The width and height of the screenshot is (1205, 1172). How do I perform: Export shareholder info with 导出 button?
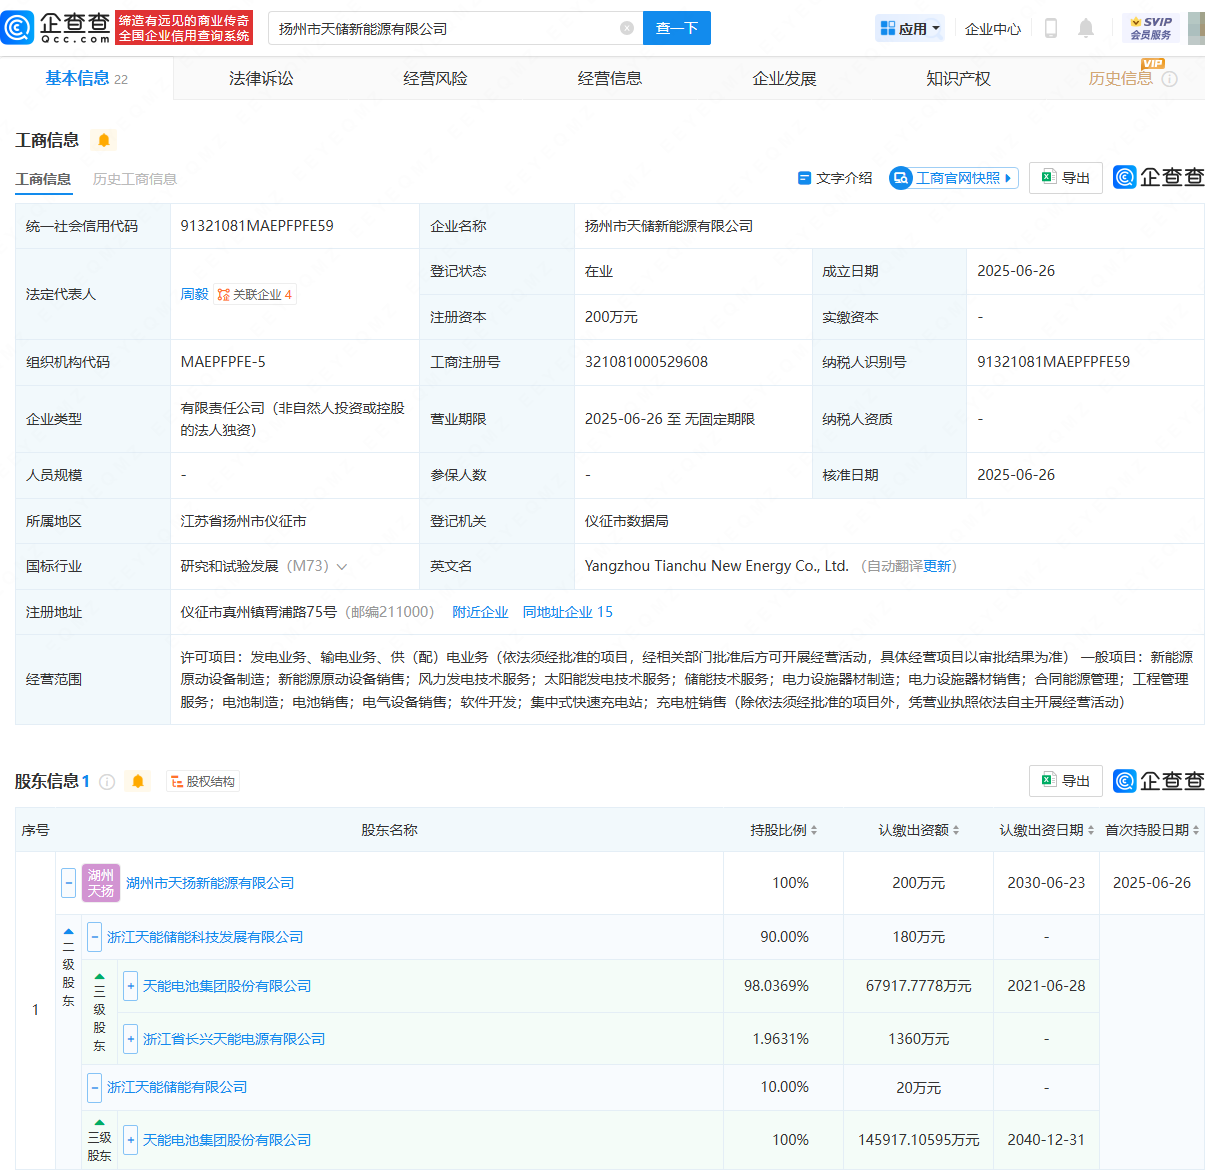(1066, 781)
